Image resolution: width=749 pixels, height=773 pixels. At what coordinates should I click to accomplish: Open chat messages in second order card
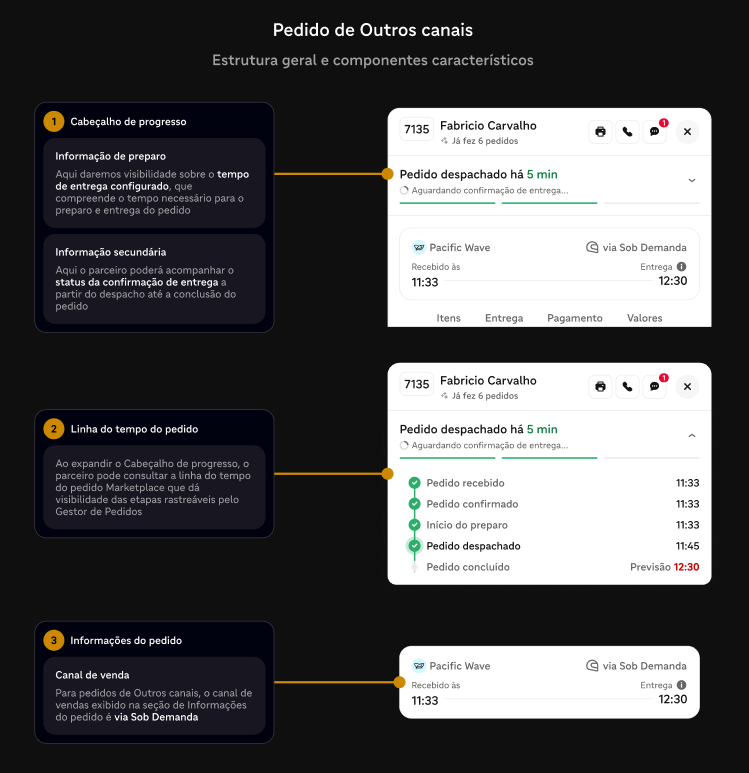coord(654,386)
